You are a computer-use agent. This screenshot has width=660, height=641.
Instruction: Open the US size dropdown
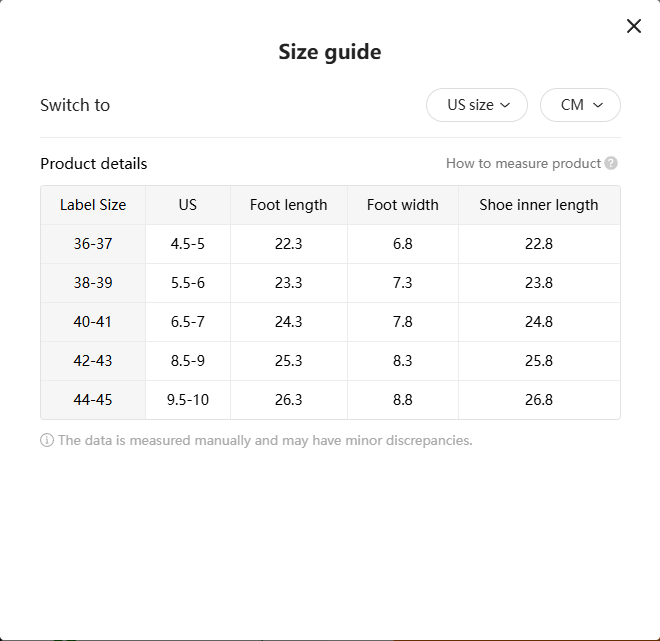[x=477, y=105]
